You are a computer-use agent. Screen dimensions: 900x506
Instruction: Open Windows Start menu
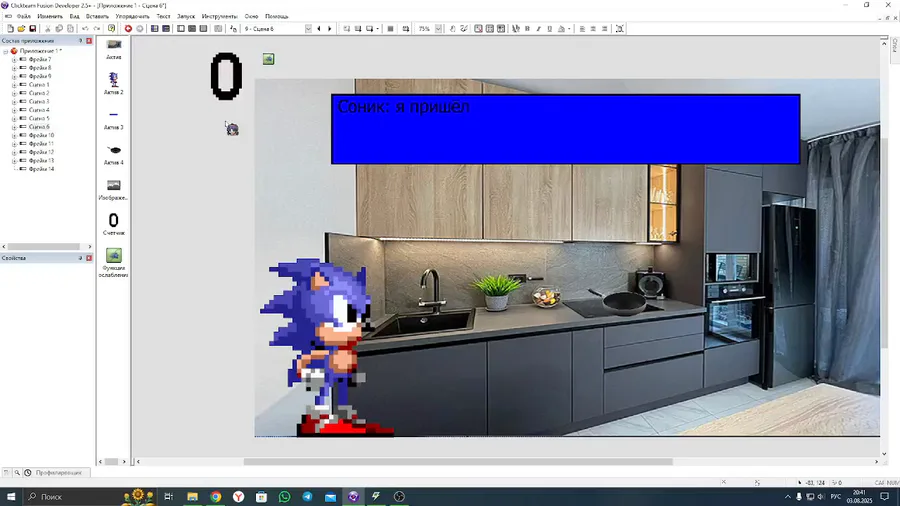point(11,497)
